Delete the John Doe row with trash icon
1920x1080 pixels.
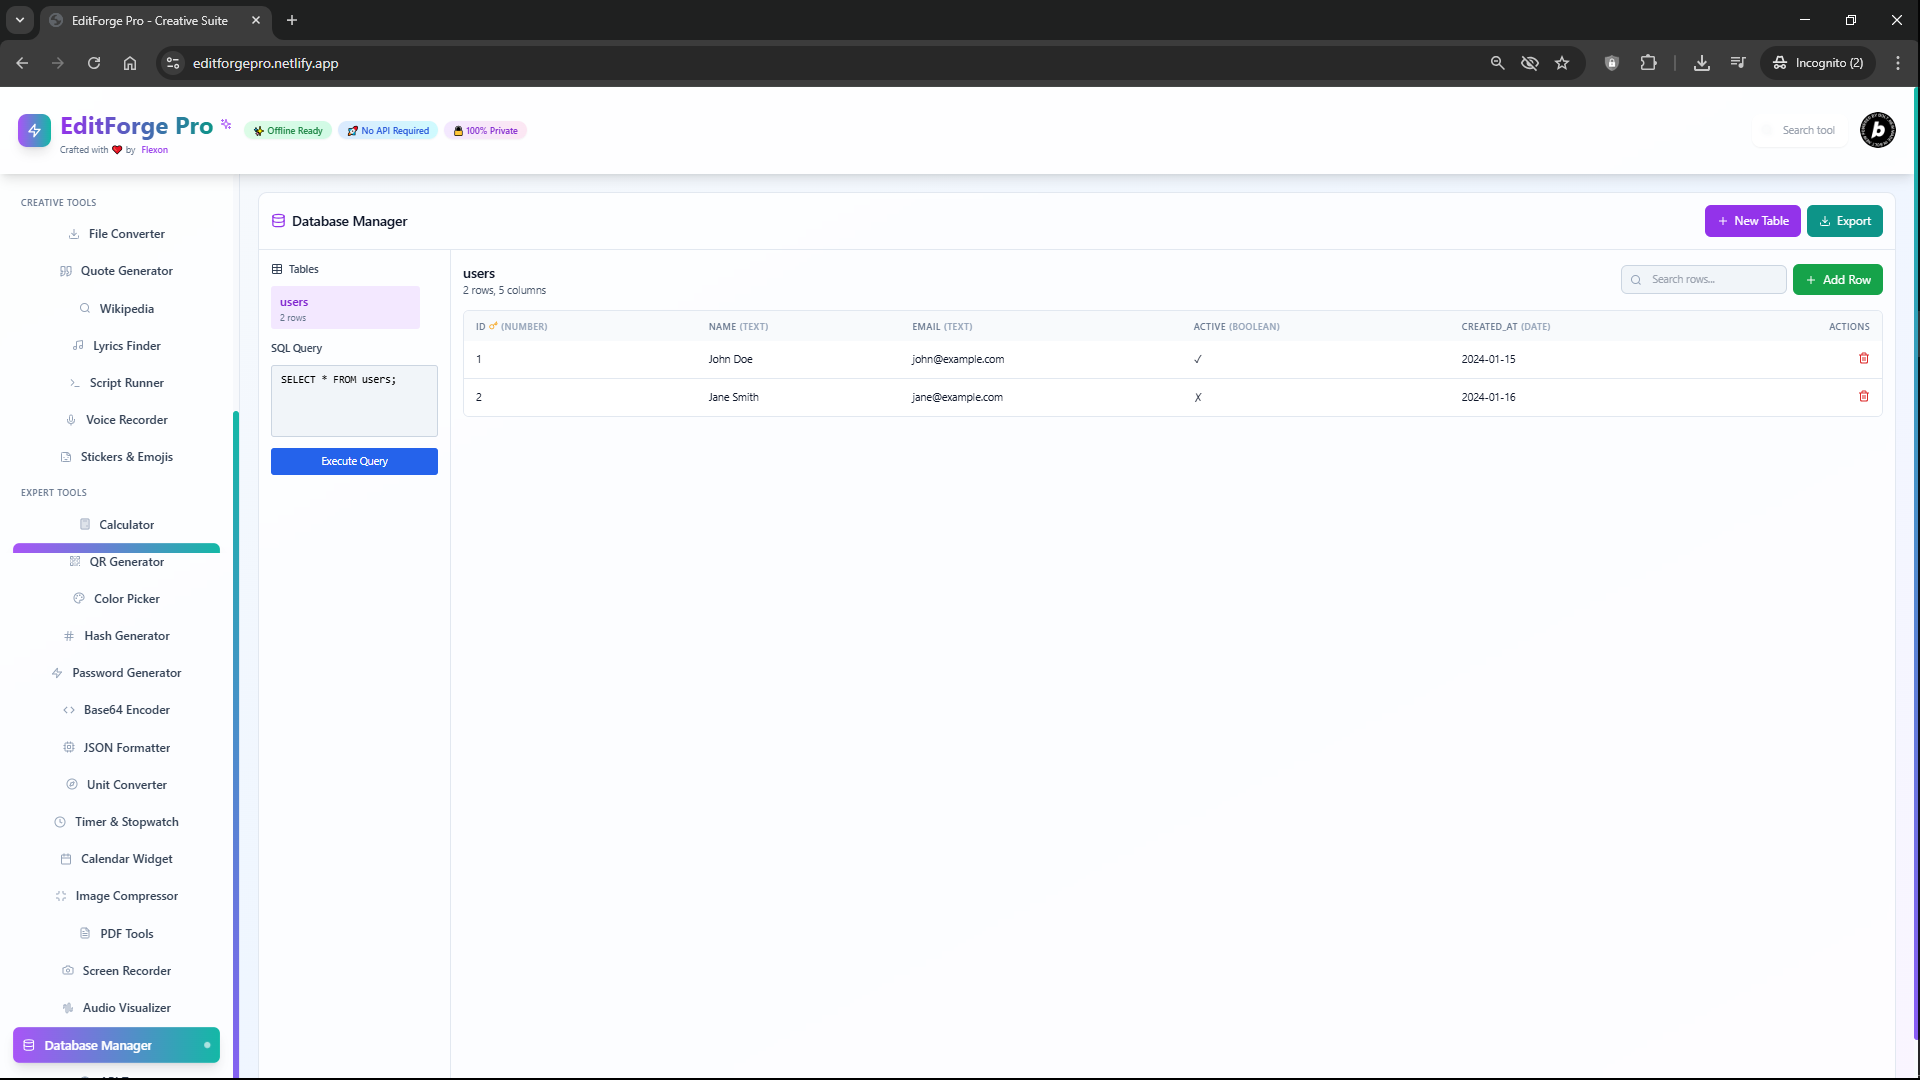tap(1863, 359)
